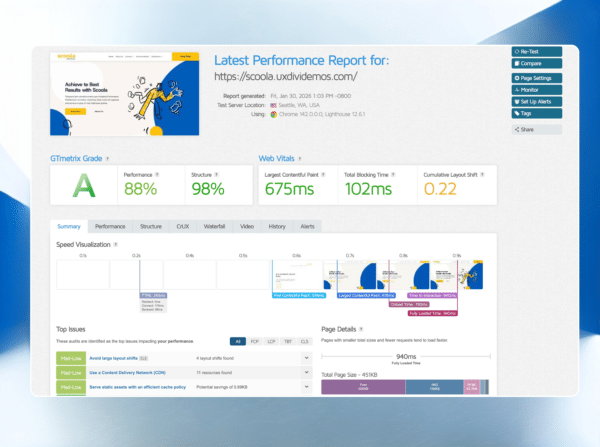Click the Onload Time marker
The height and width of the screenshot is (447, 600).
tap(409, 304)
